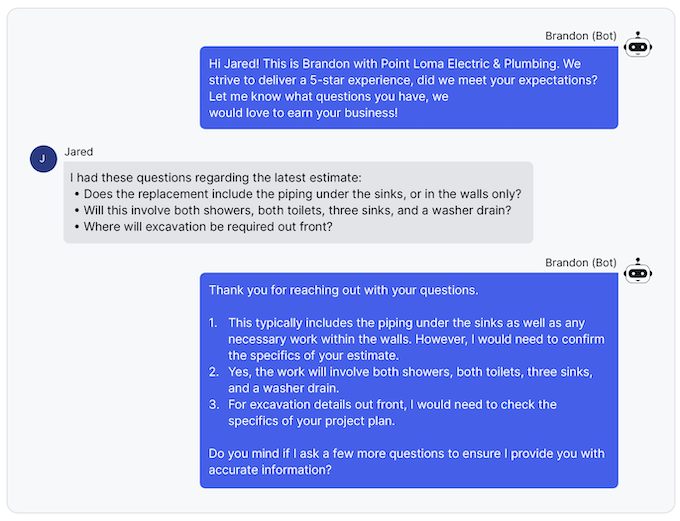The width and height of the screenshot is (680, 521).
Task: Click the "would love to earn your business!" line
Action: pyautogui.click(x=303, y=113)
